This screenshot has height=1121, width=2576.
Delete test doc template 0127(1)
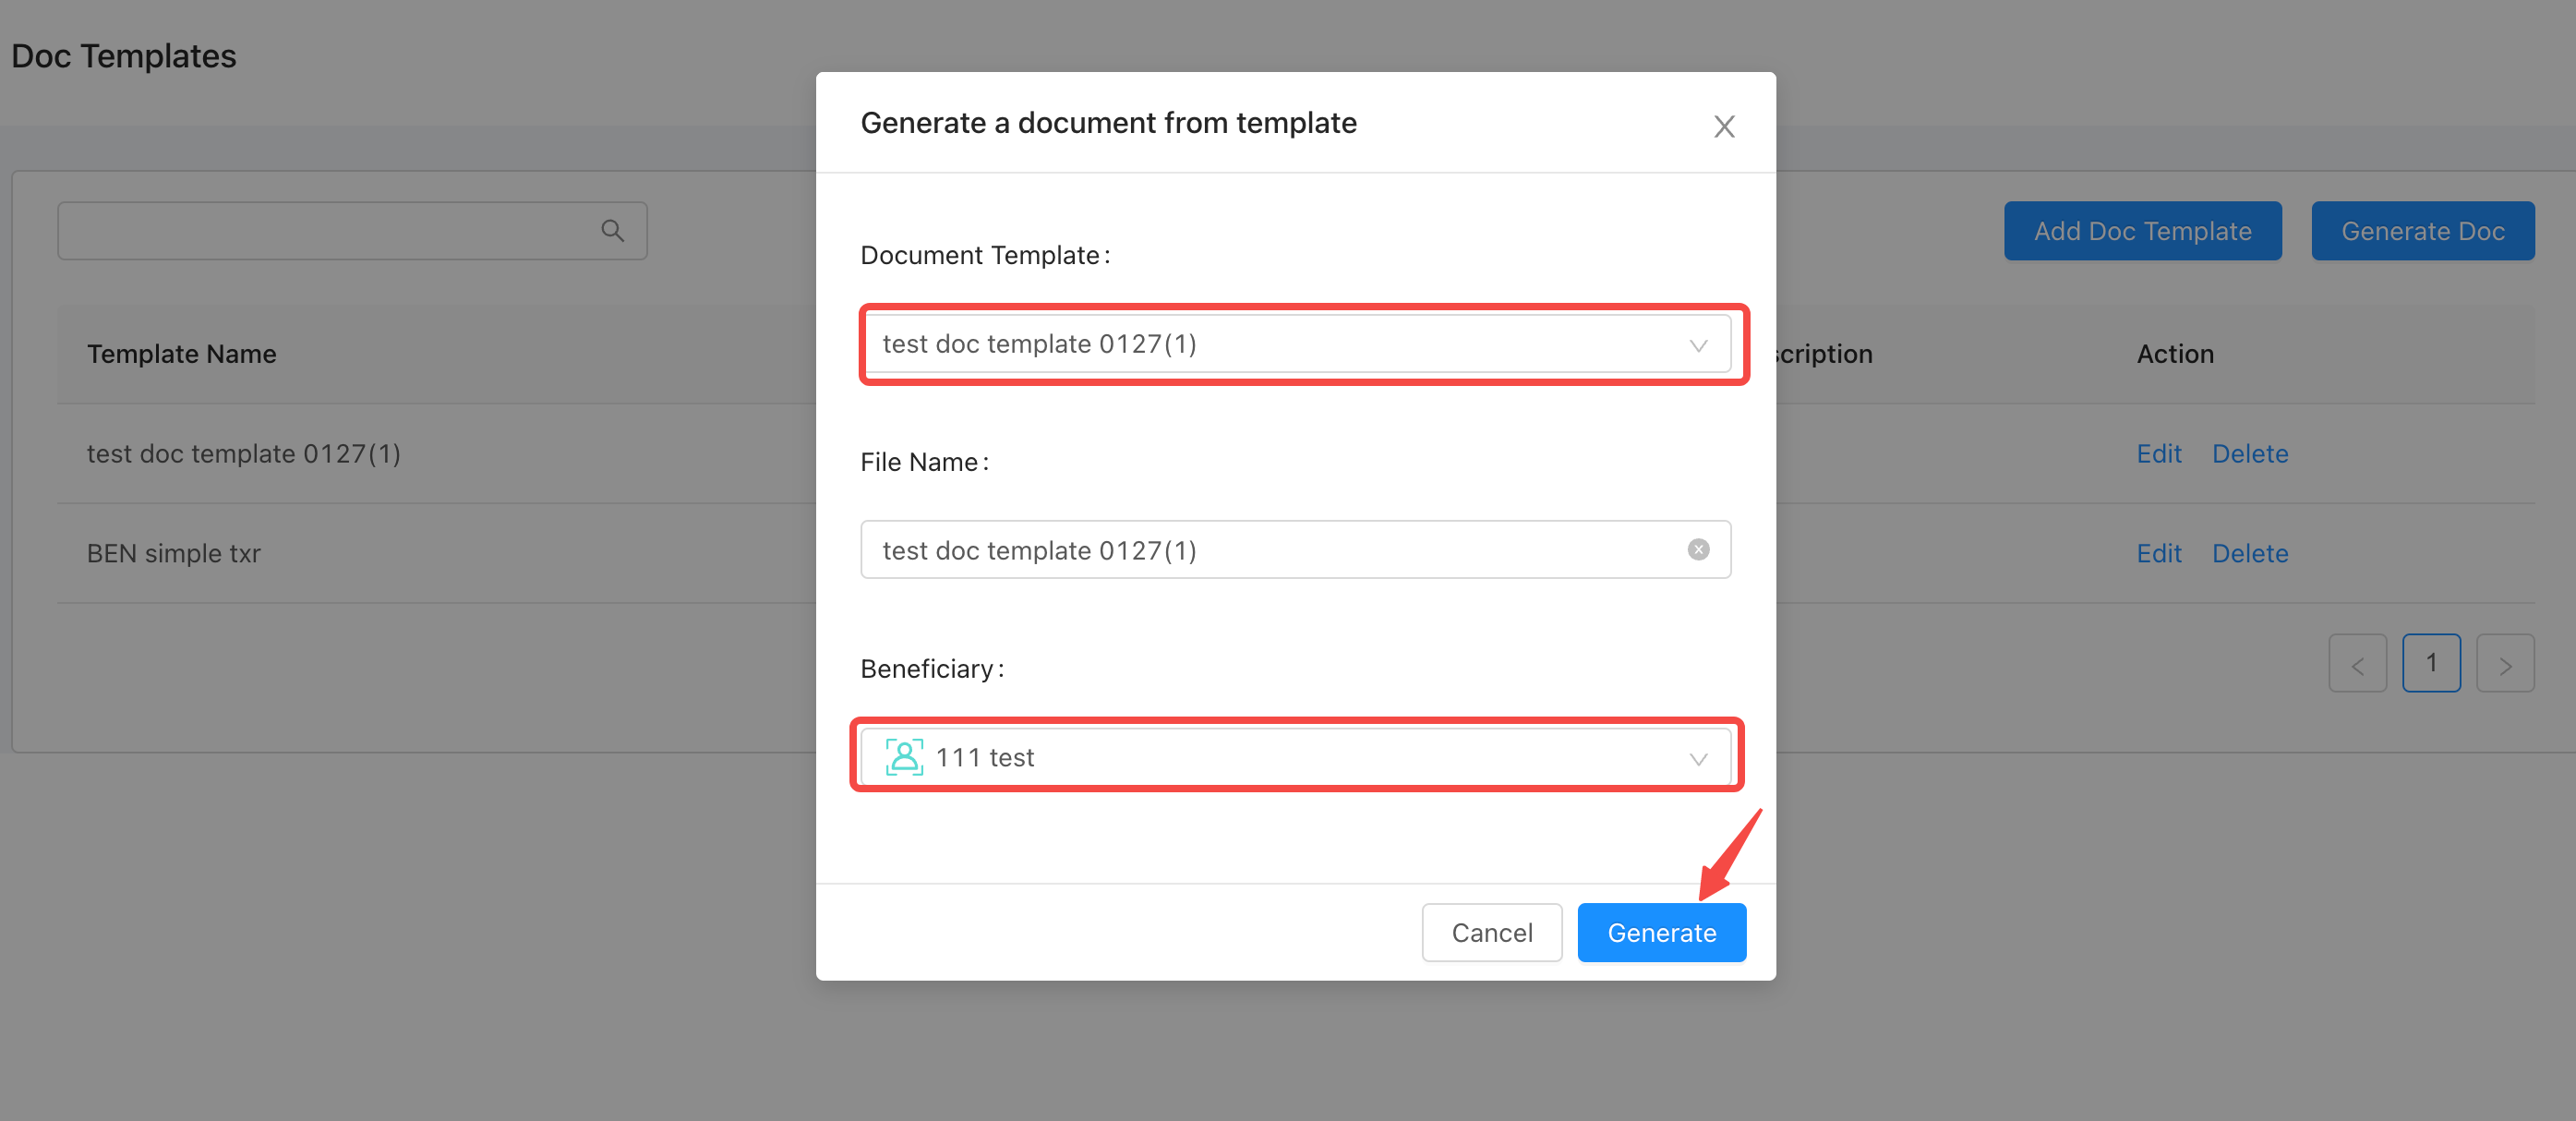[x=2249, y=454]
